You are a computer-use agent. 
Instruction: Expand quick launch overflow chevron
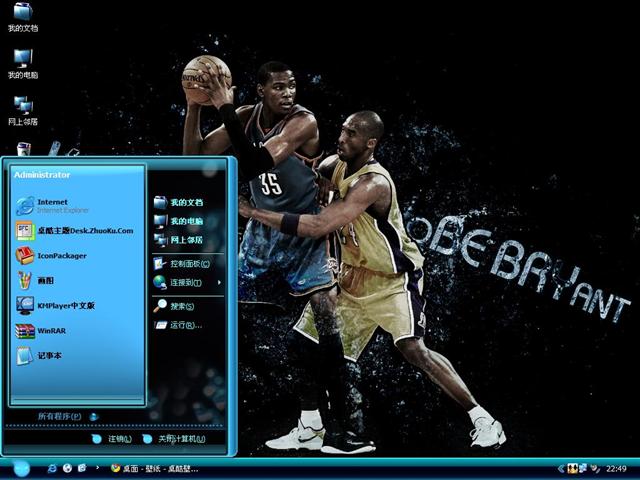(x=97, y=467)
